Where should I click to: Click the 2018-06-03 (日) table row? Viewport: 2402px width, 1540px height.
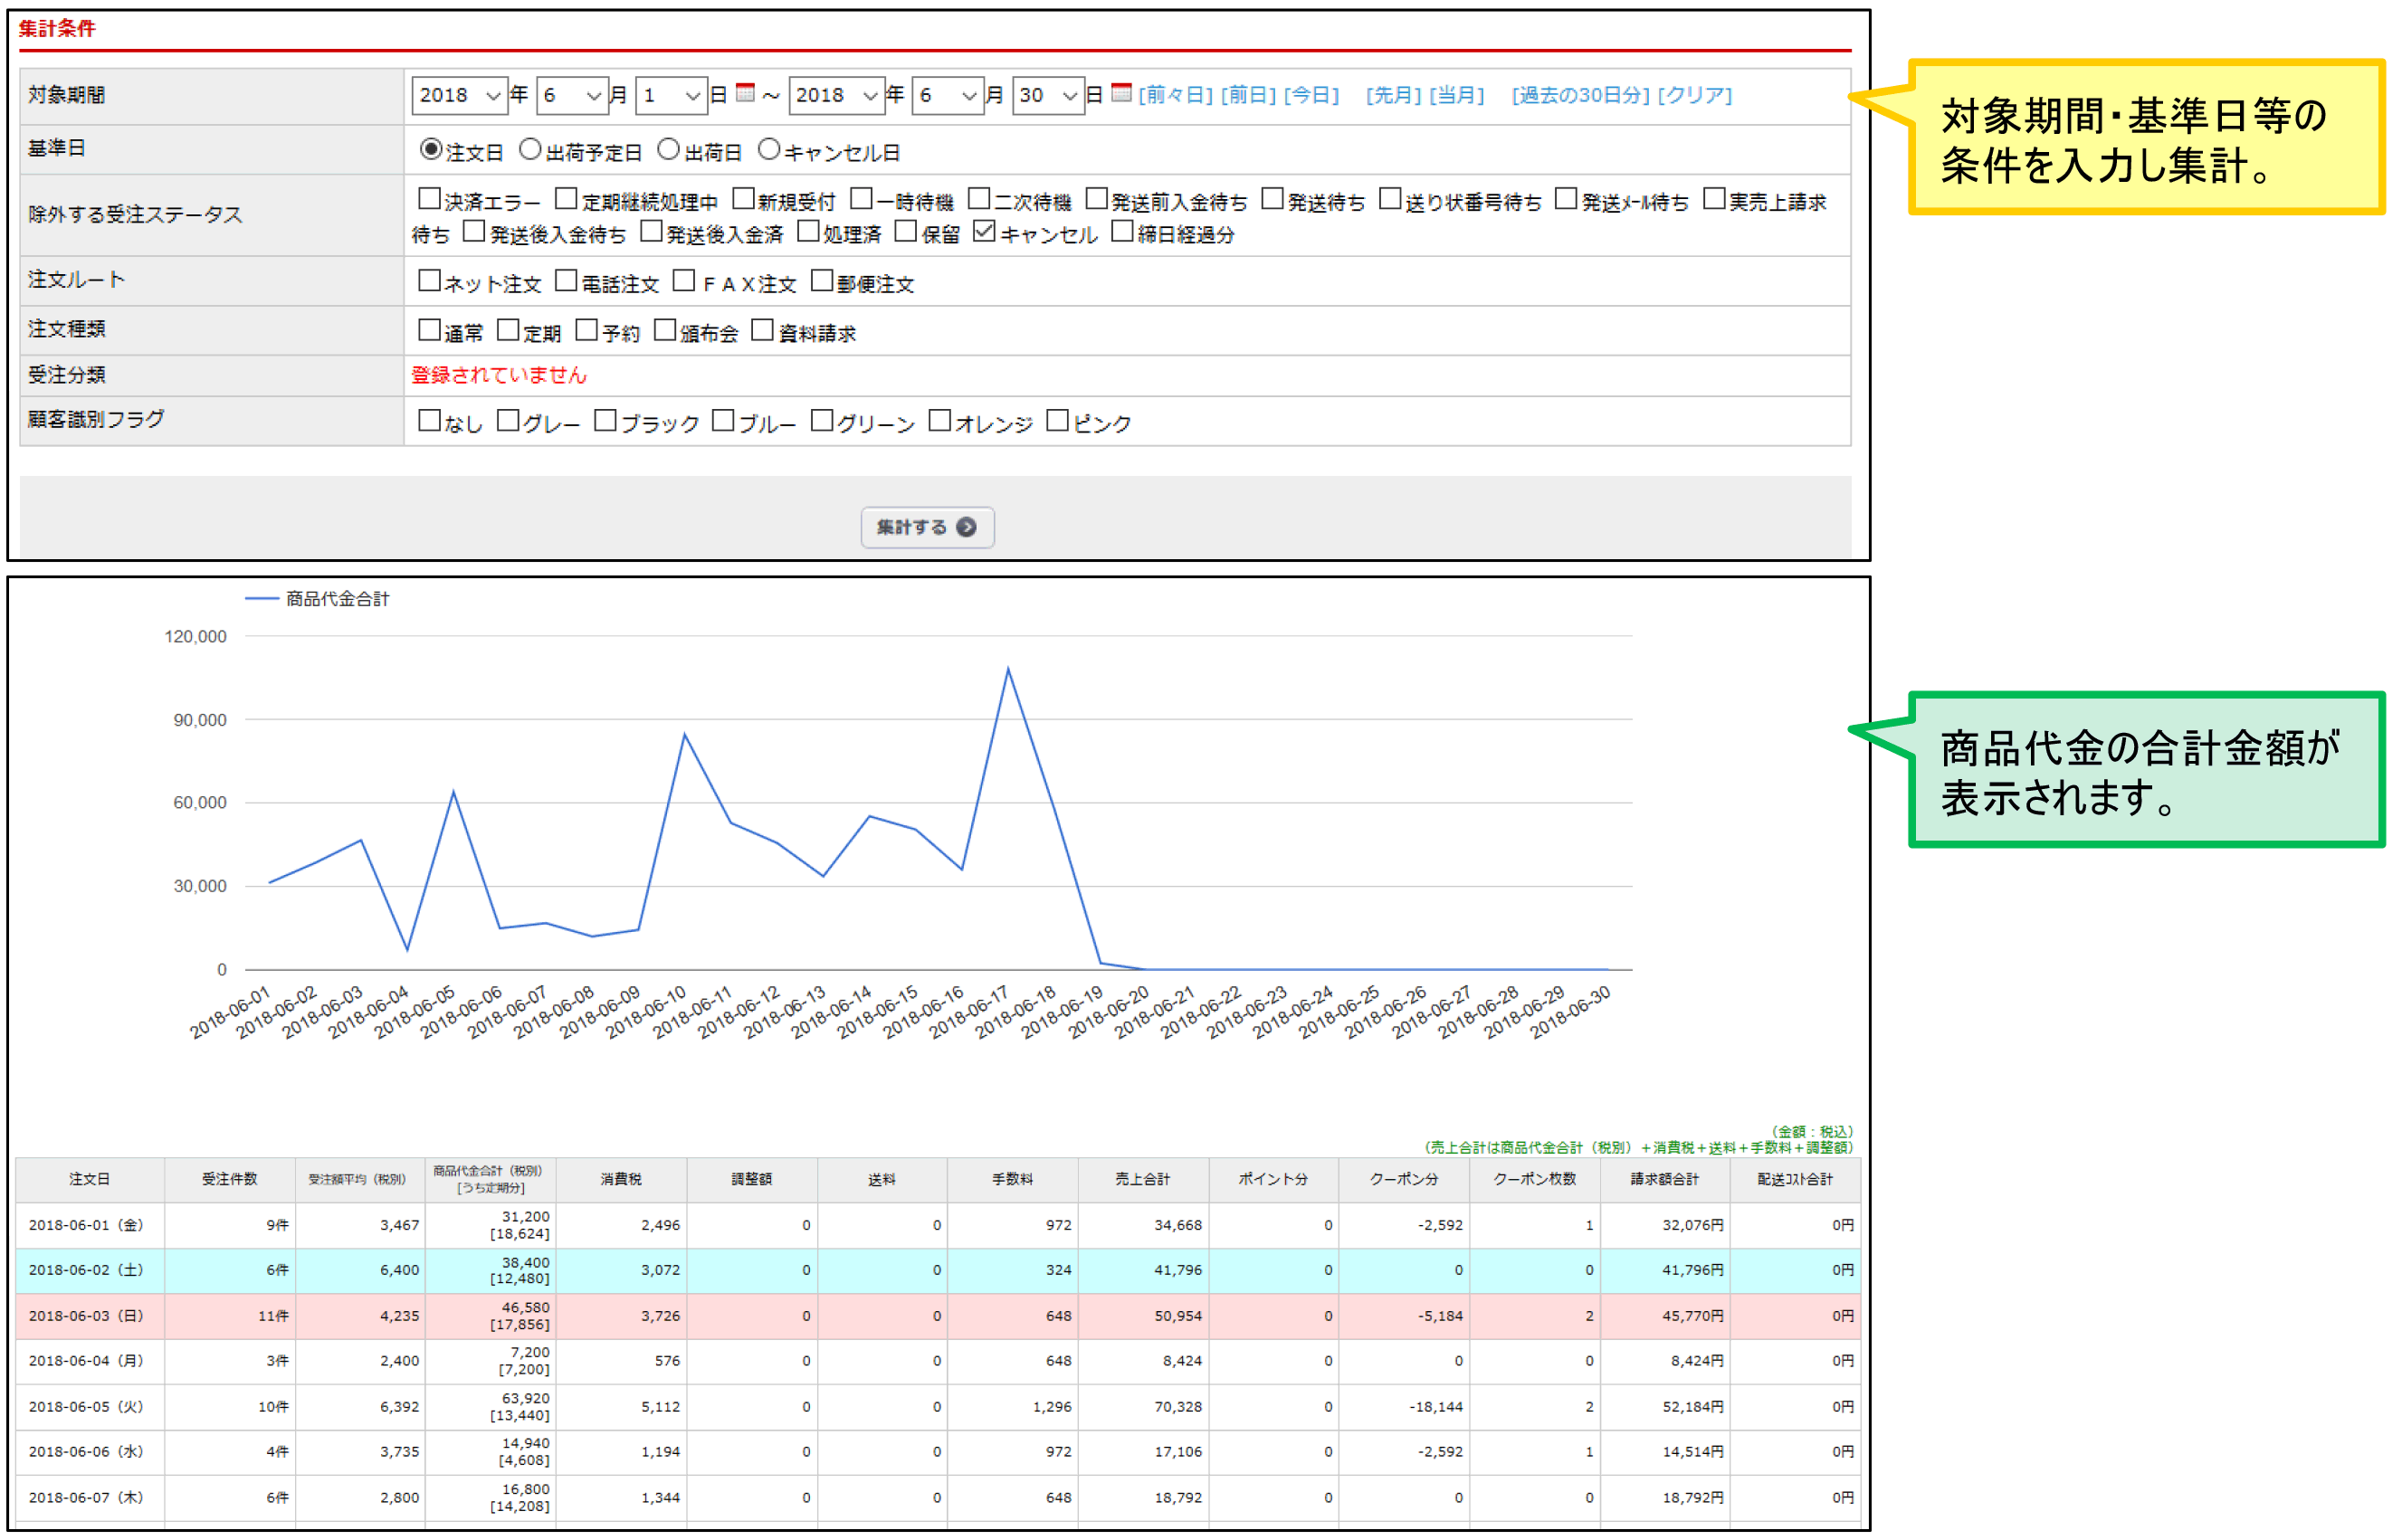[x=86, y=1316]
